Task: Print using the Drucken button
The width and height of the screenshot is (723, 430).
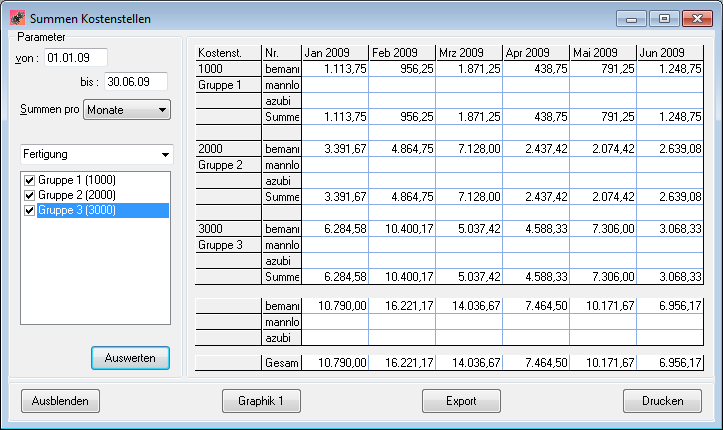Action: (662, 401)
